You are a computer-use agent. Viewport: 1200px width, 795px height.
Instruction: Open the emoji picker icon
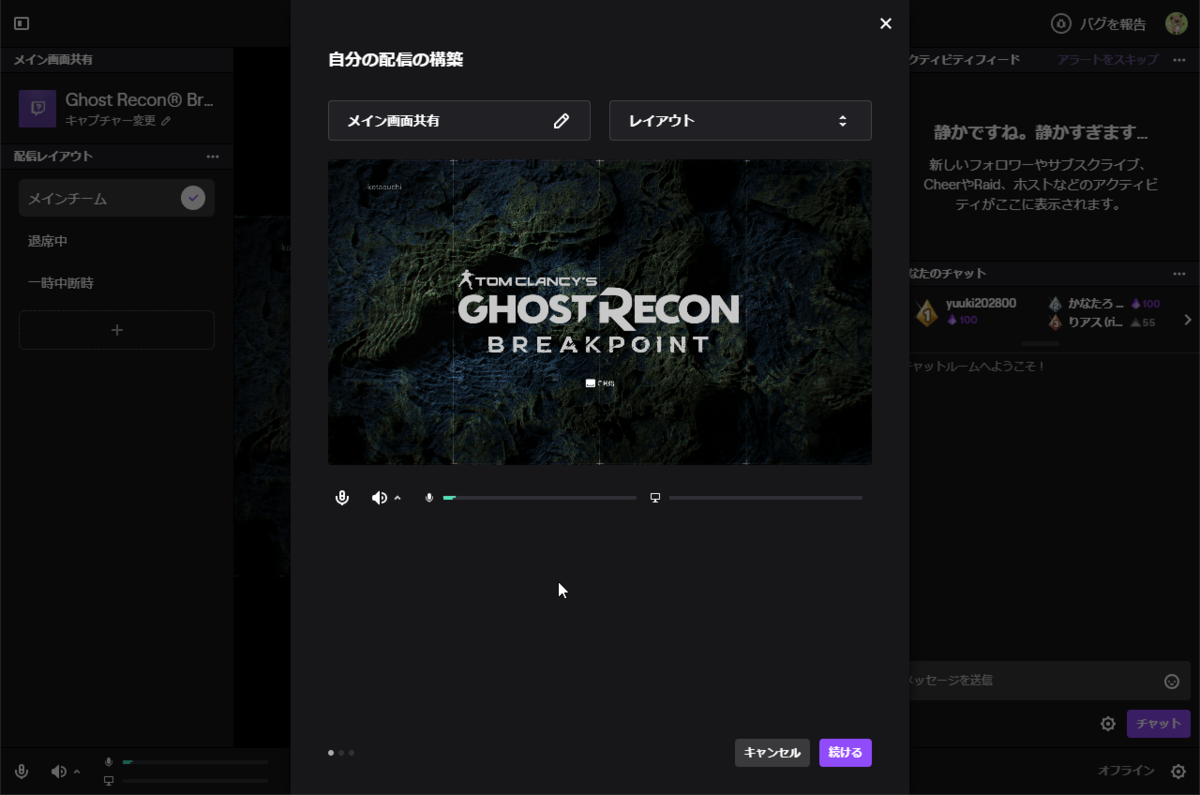1172,681
